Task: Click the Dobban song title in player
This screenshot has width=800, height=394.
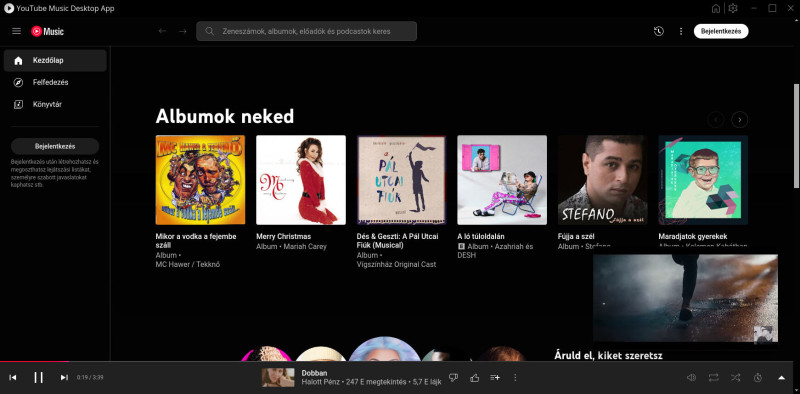Action: tap(314, 373)
